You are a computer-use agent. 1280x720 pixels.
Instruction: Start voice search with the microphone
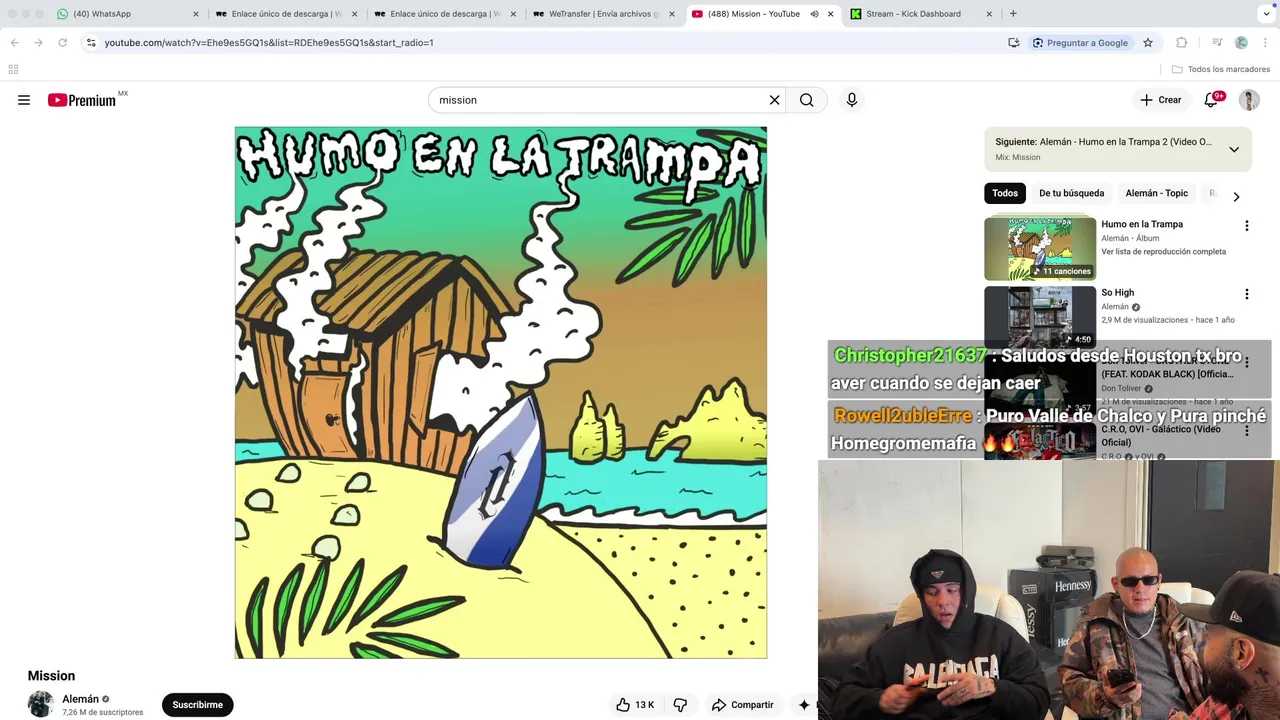tap(852, 100)
